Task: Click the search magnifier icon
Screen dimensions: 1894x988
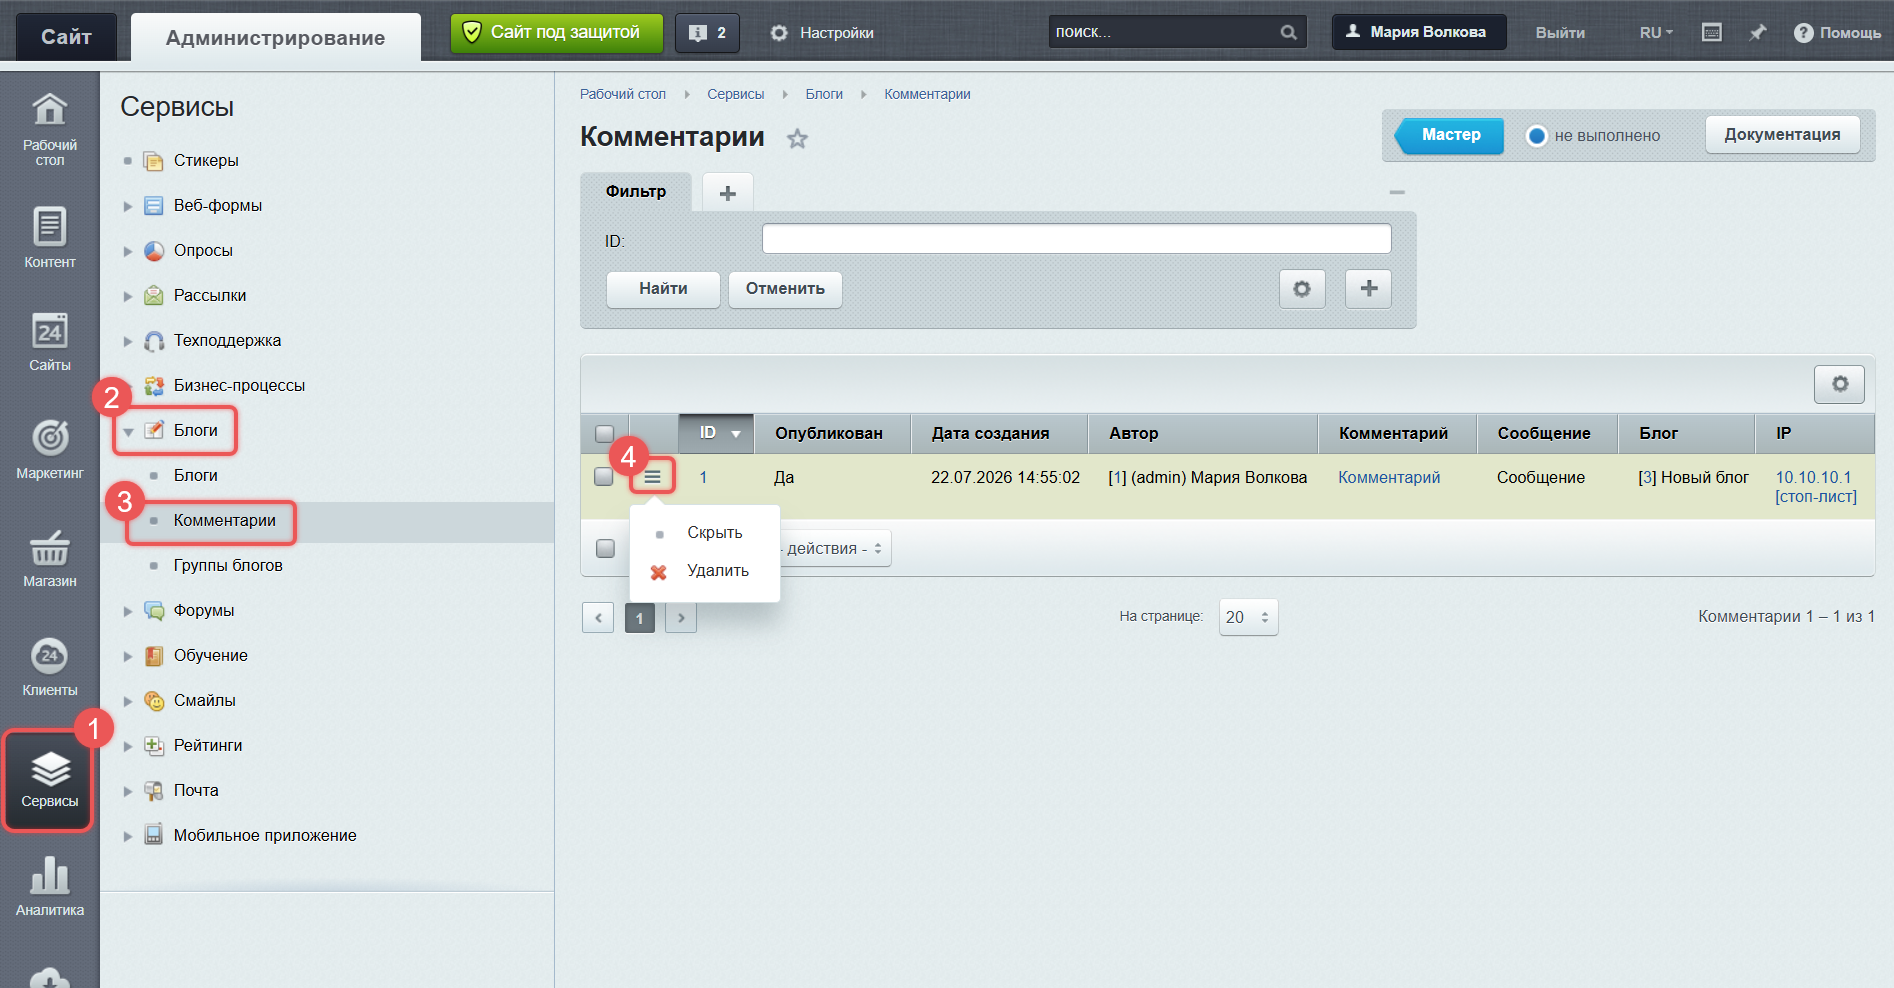Action: tap(1289, 32)
